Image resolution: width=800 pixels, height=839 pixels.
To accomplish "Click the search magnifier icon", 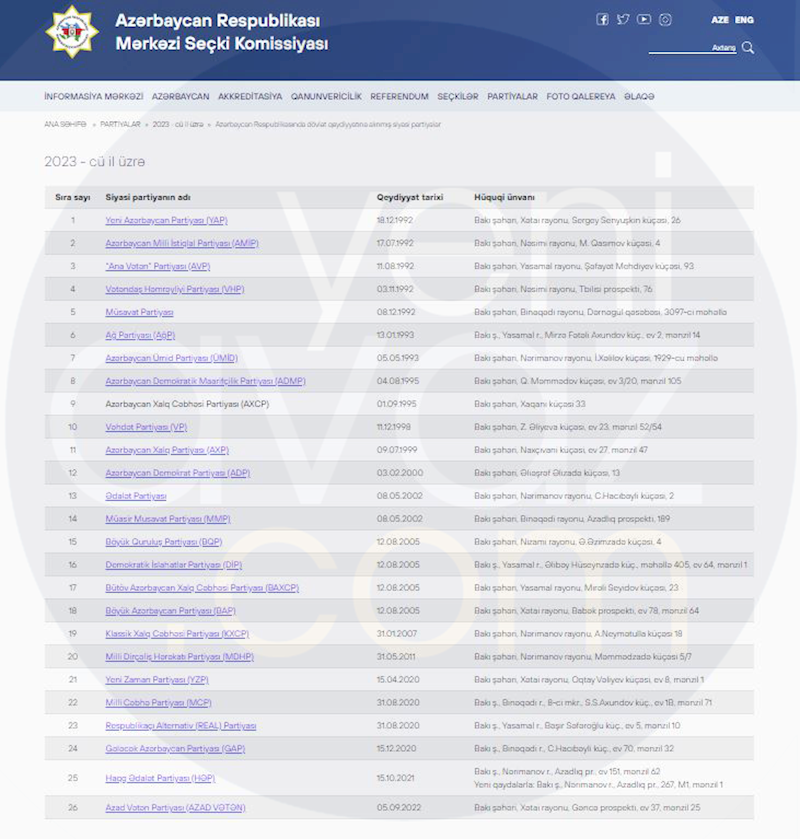I will (748, 47).
